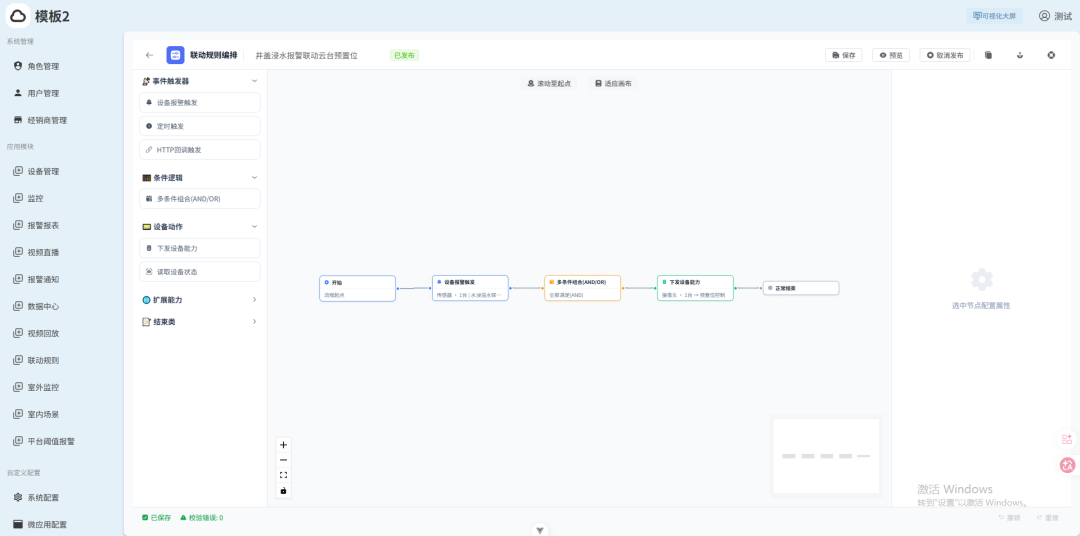Click the 重做 redo button

(x=1047, y=517)
